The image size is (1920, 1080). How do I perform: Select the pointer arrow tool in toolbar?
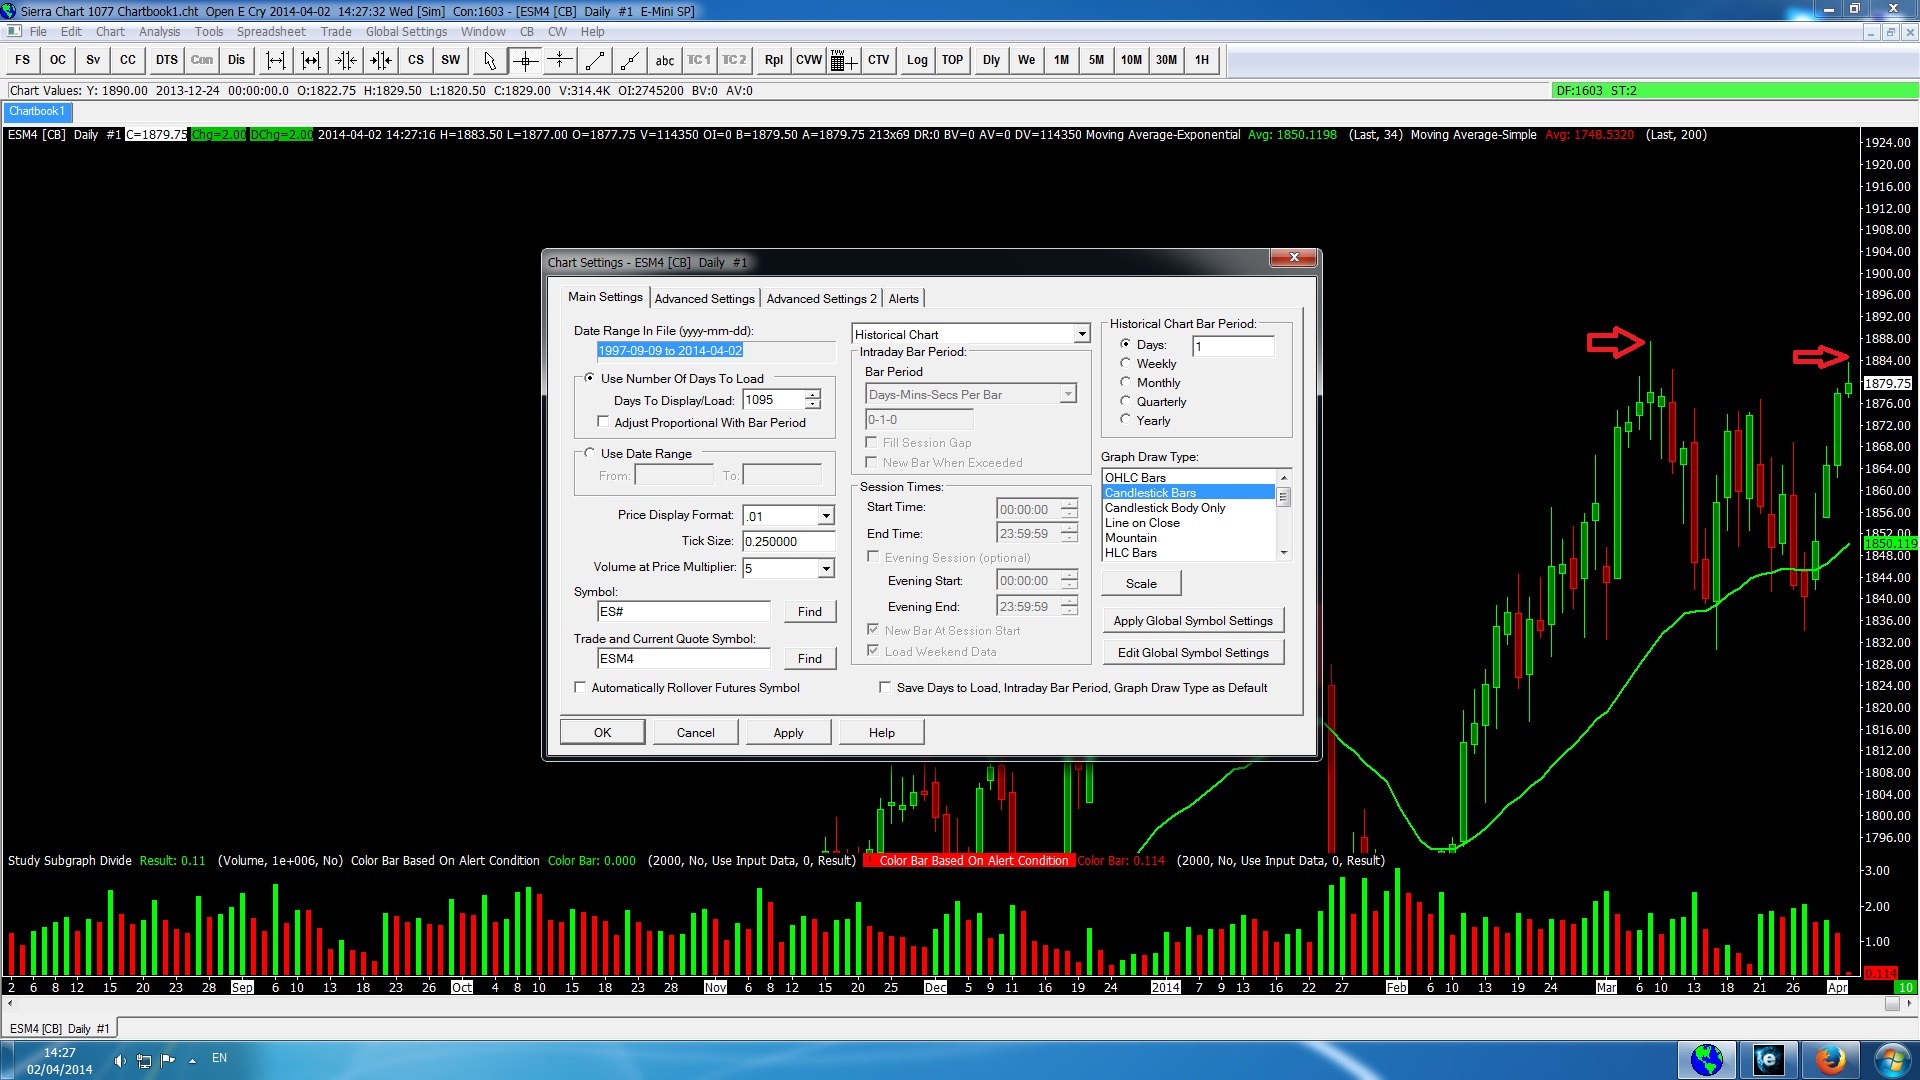click(489, 60)
